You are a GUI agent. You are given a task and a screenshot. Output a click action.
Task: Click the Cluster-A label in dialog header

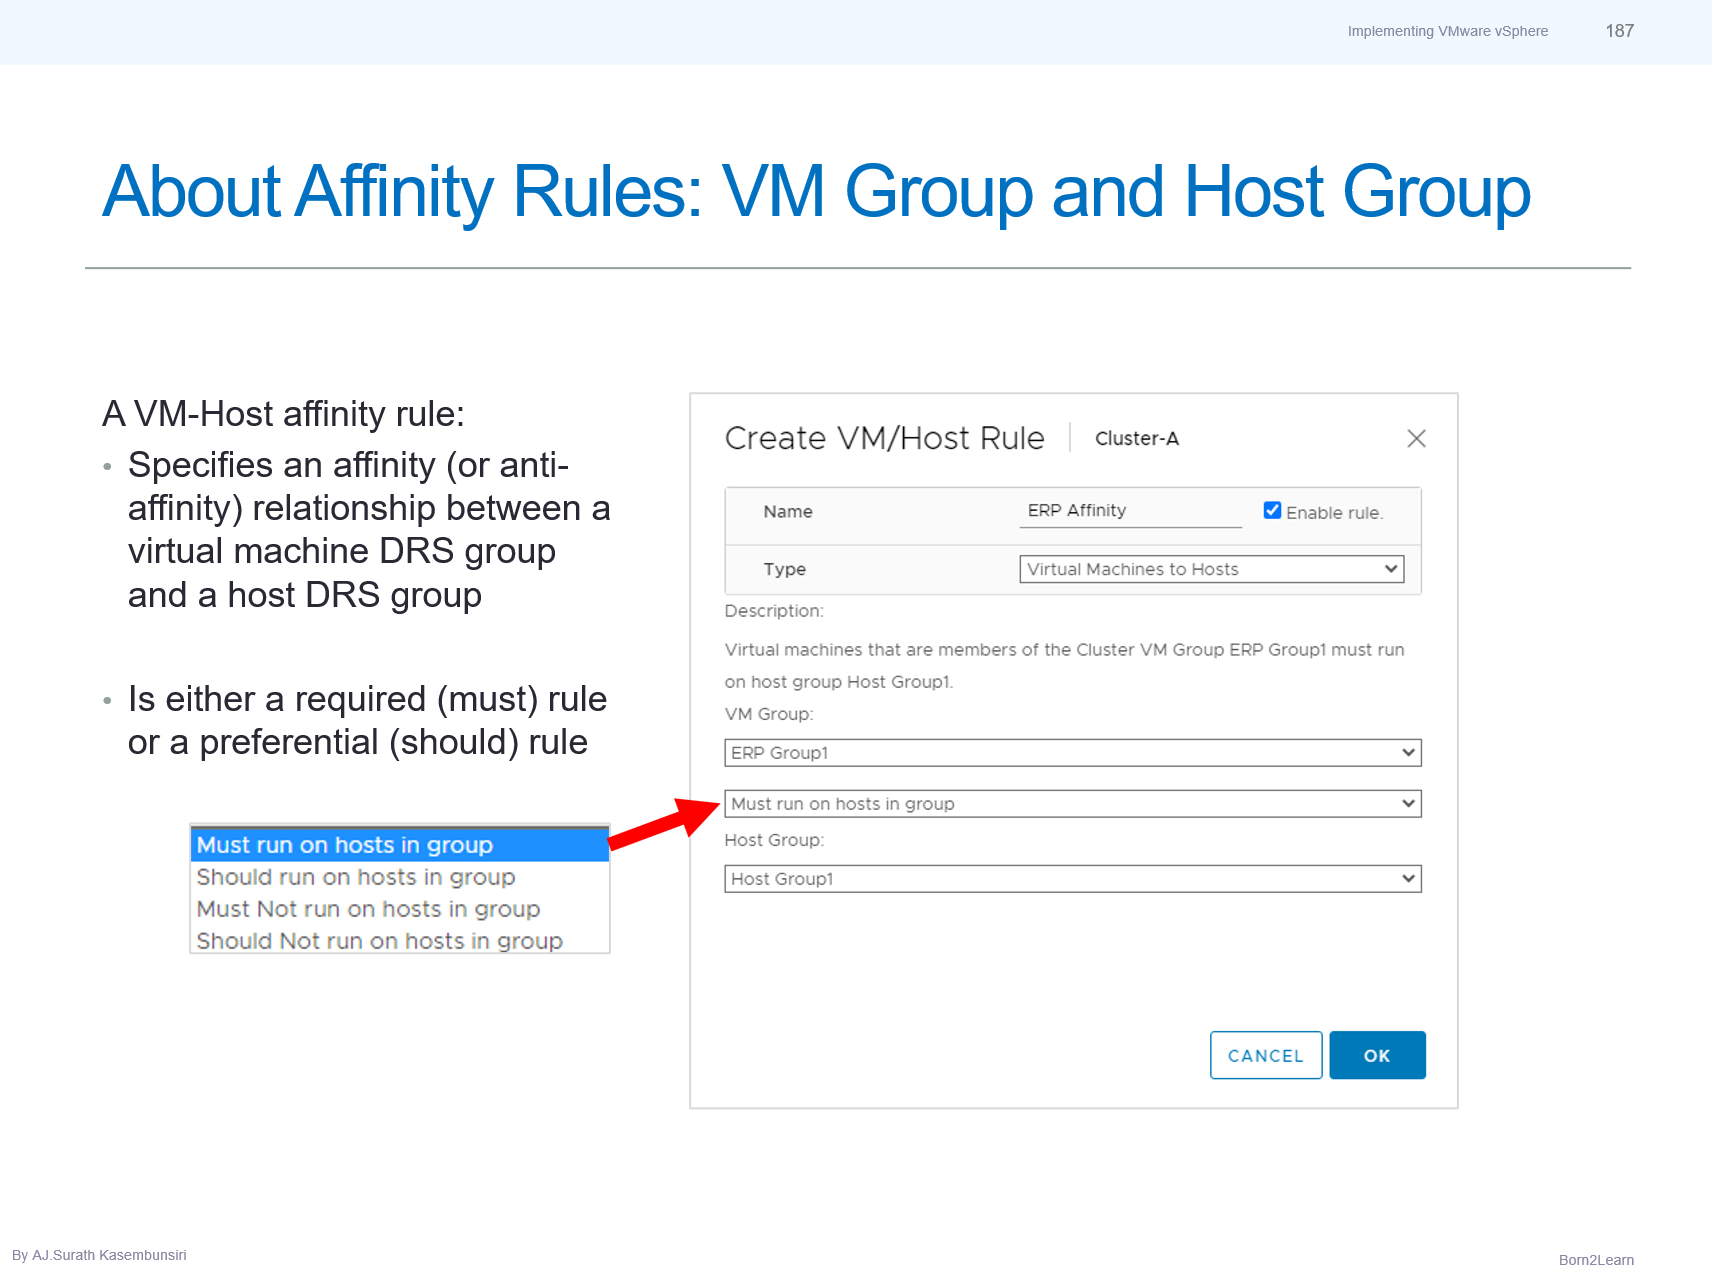point(1137,438)
